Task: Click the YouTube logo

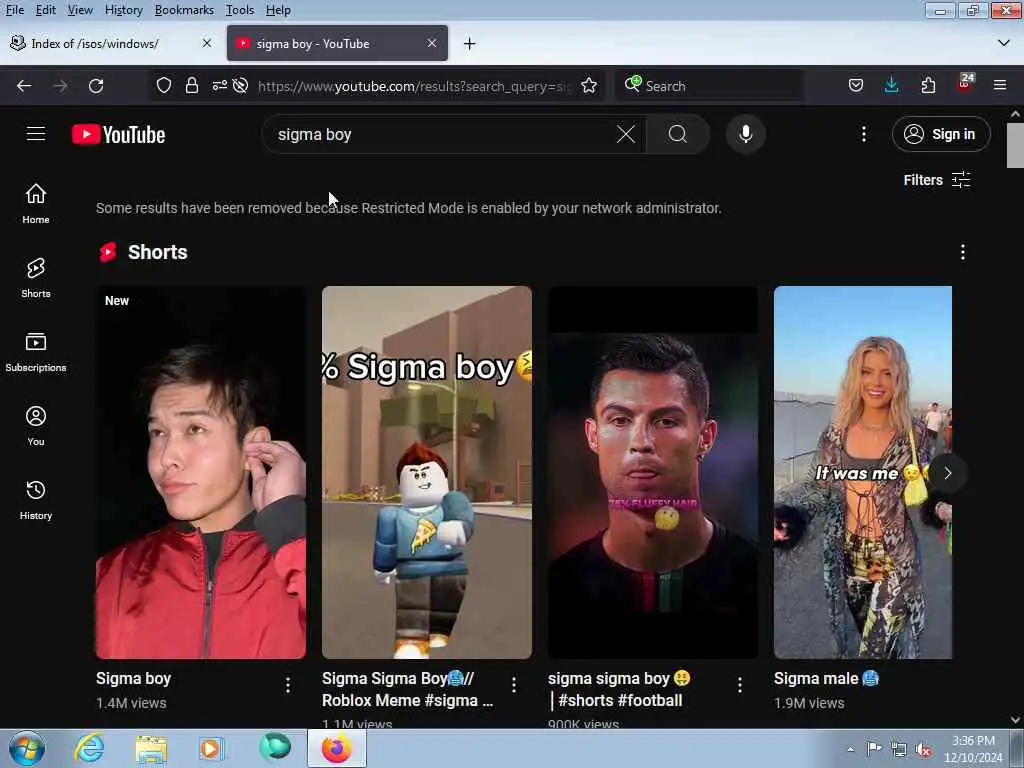Action: [x=118, y=135]
